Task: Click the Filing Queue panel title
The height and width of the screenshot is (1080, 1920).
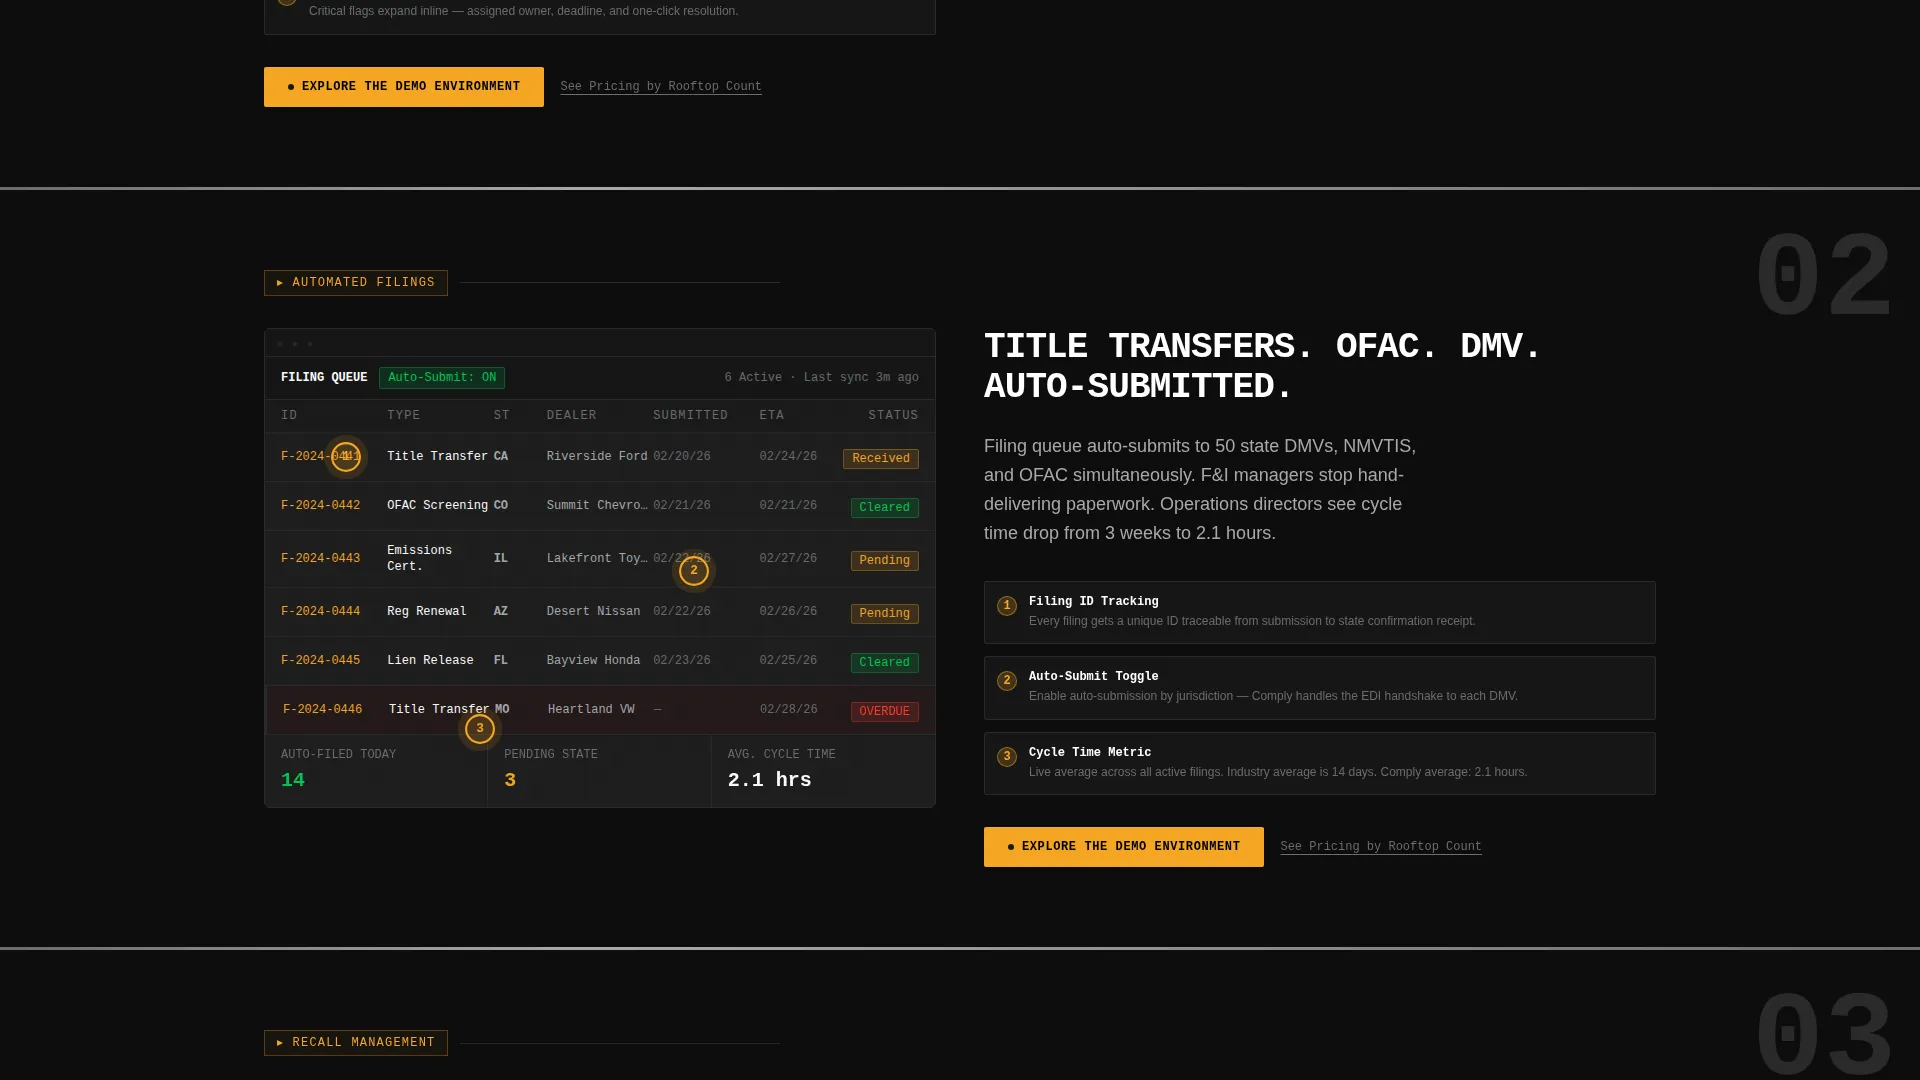Action: click(324, 378)
